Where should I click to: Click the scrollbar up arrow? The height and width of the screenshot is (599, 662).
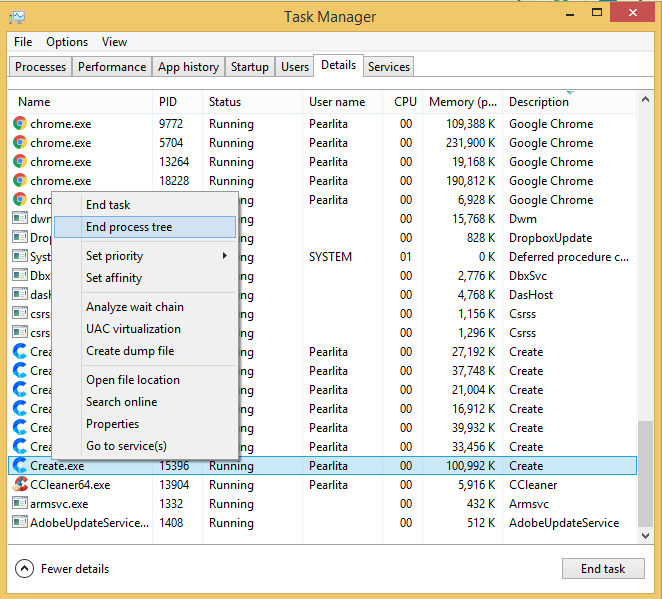(x=645, y=100)
